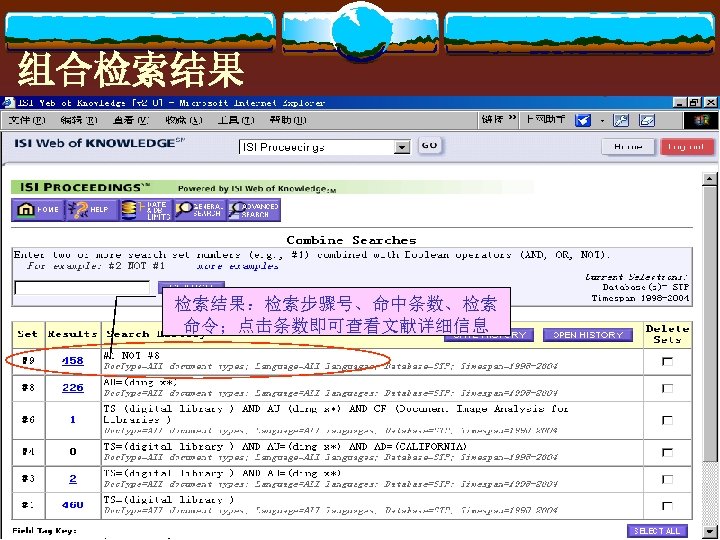The width and height of the screenshot is (720, 540).
Task: Open the 226 results link for set #8
Action: point(73,388)
